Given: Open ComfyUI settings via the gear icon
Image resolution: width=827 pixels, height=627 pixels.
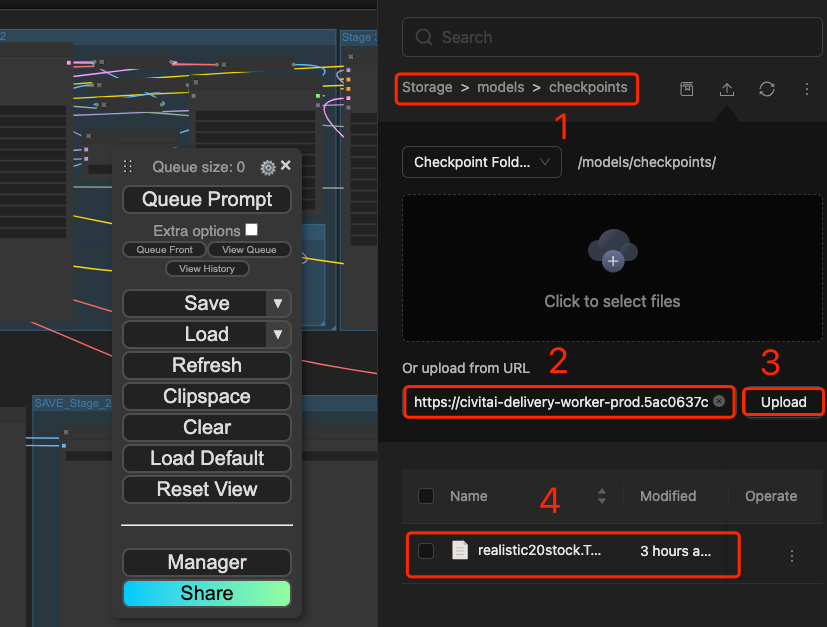Looking at the screenshot, I should [x=267, y=168].
